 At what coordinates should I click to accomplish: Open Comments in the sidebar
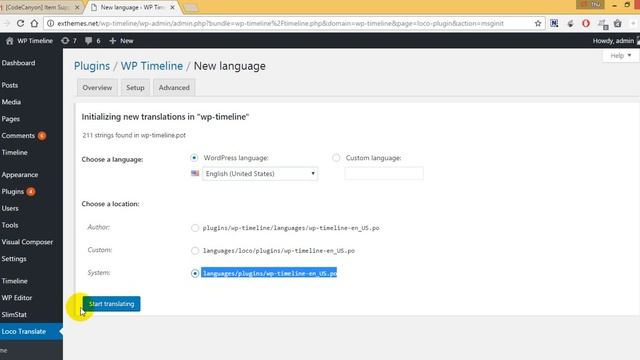pos(18,136)
